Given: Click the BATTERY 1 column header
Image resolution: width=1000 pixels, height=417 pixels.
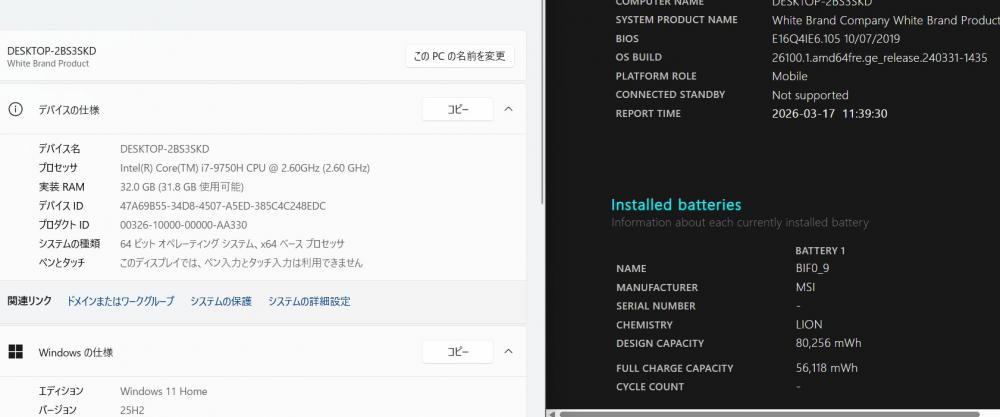Looking at the screenshot, I should (x=820, y=251).
